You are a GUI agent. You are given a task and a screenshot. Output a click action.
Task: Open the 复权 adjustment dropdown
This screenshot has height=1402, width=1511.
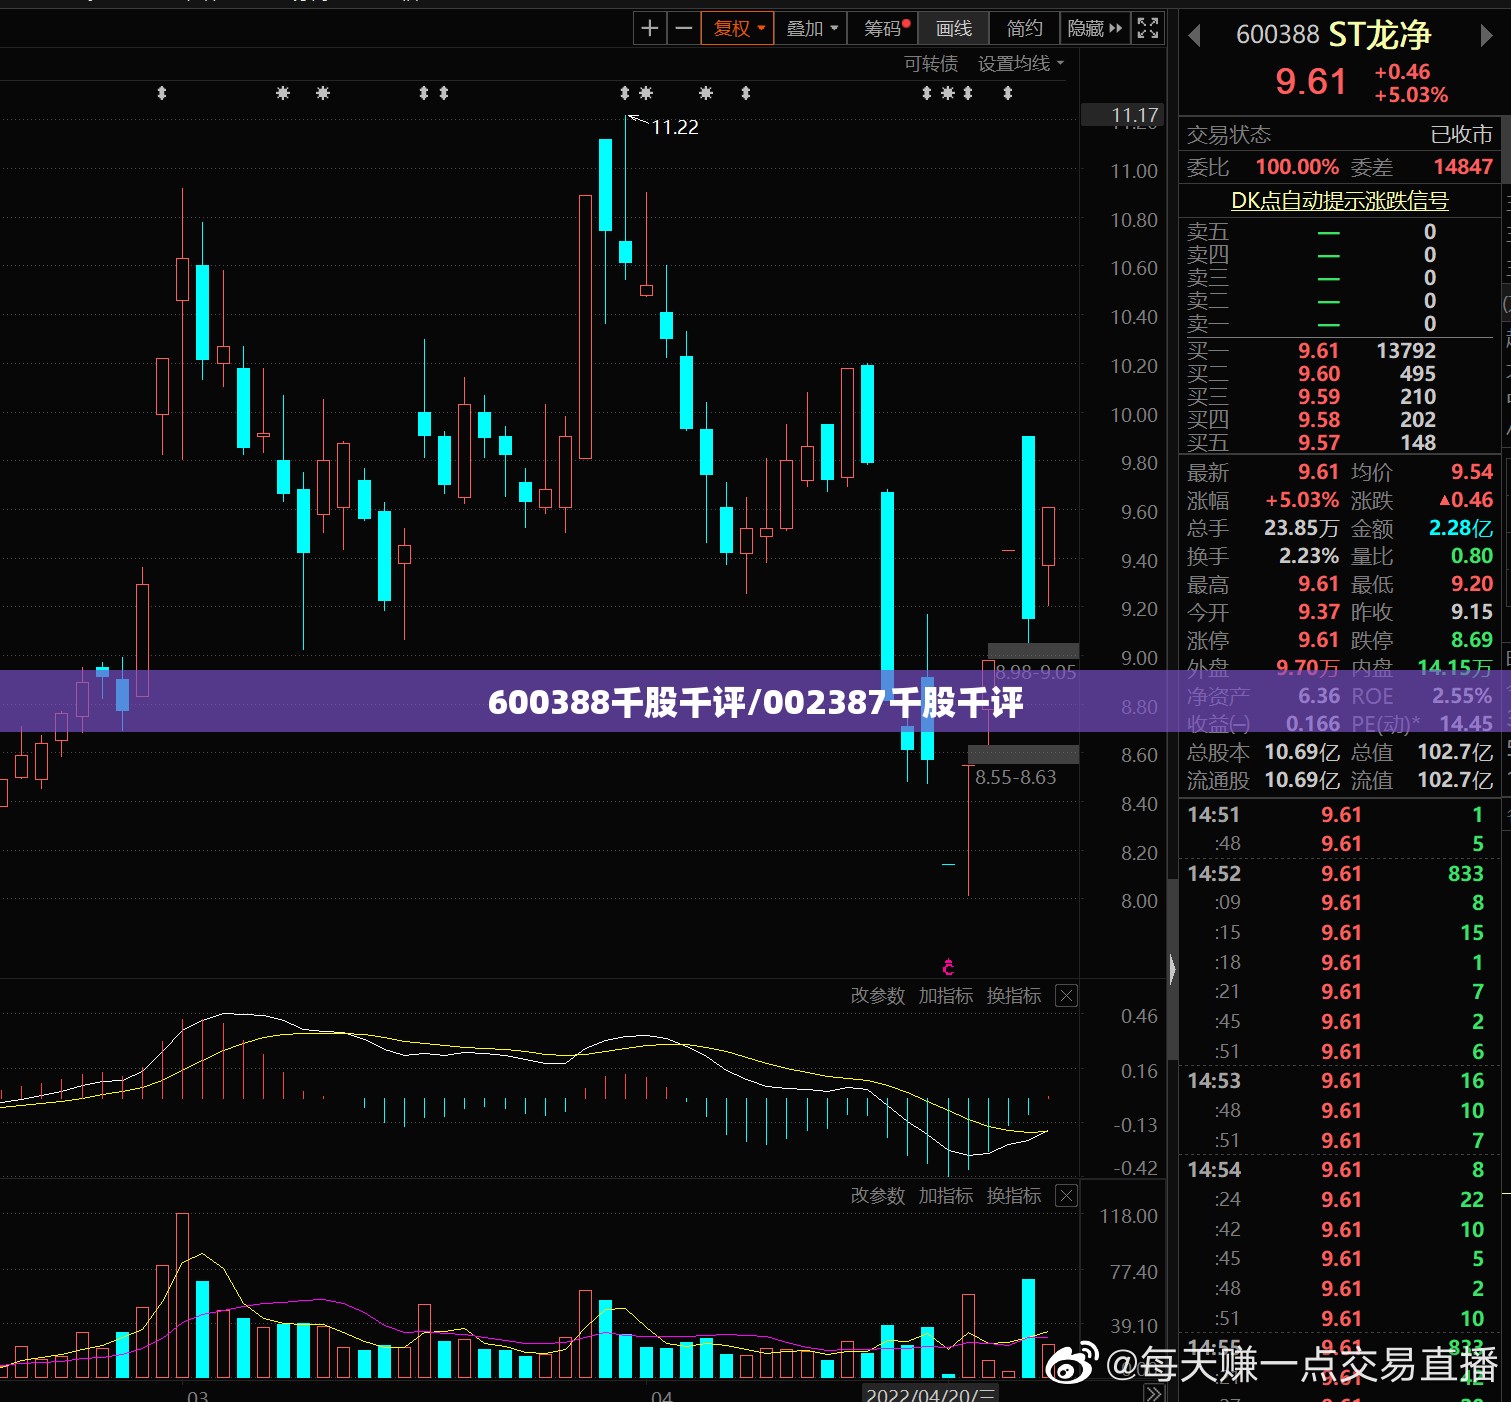click(738, 29)
